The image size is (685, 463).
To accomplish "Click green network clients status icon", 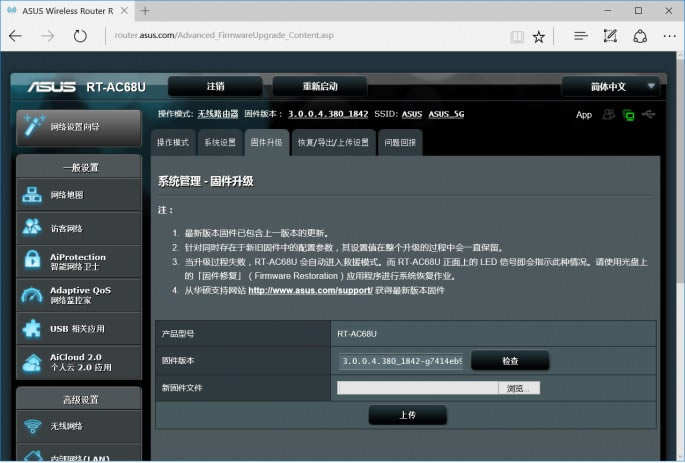I will click(629, 115).
